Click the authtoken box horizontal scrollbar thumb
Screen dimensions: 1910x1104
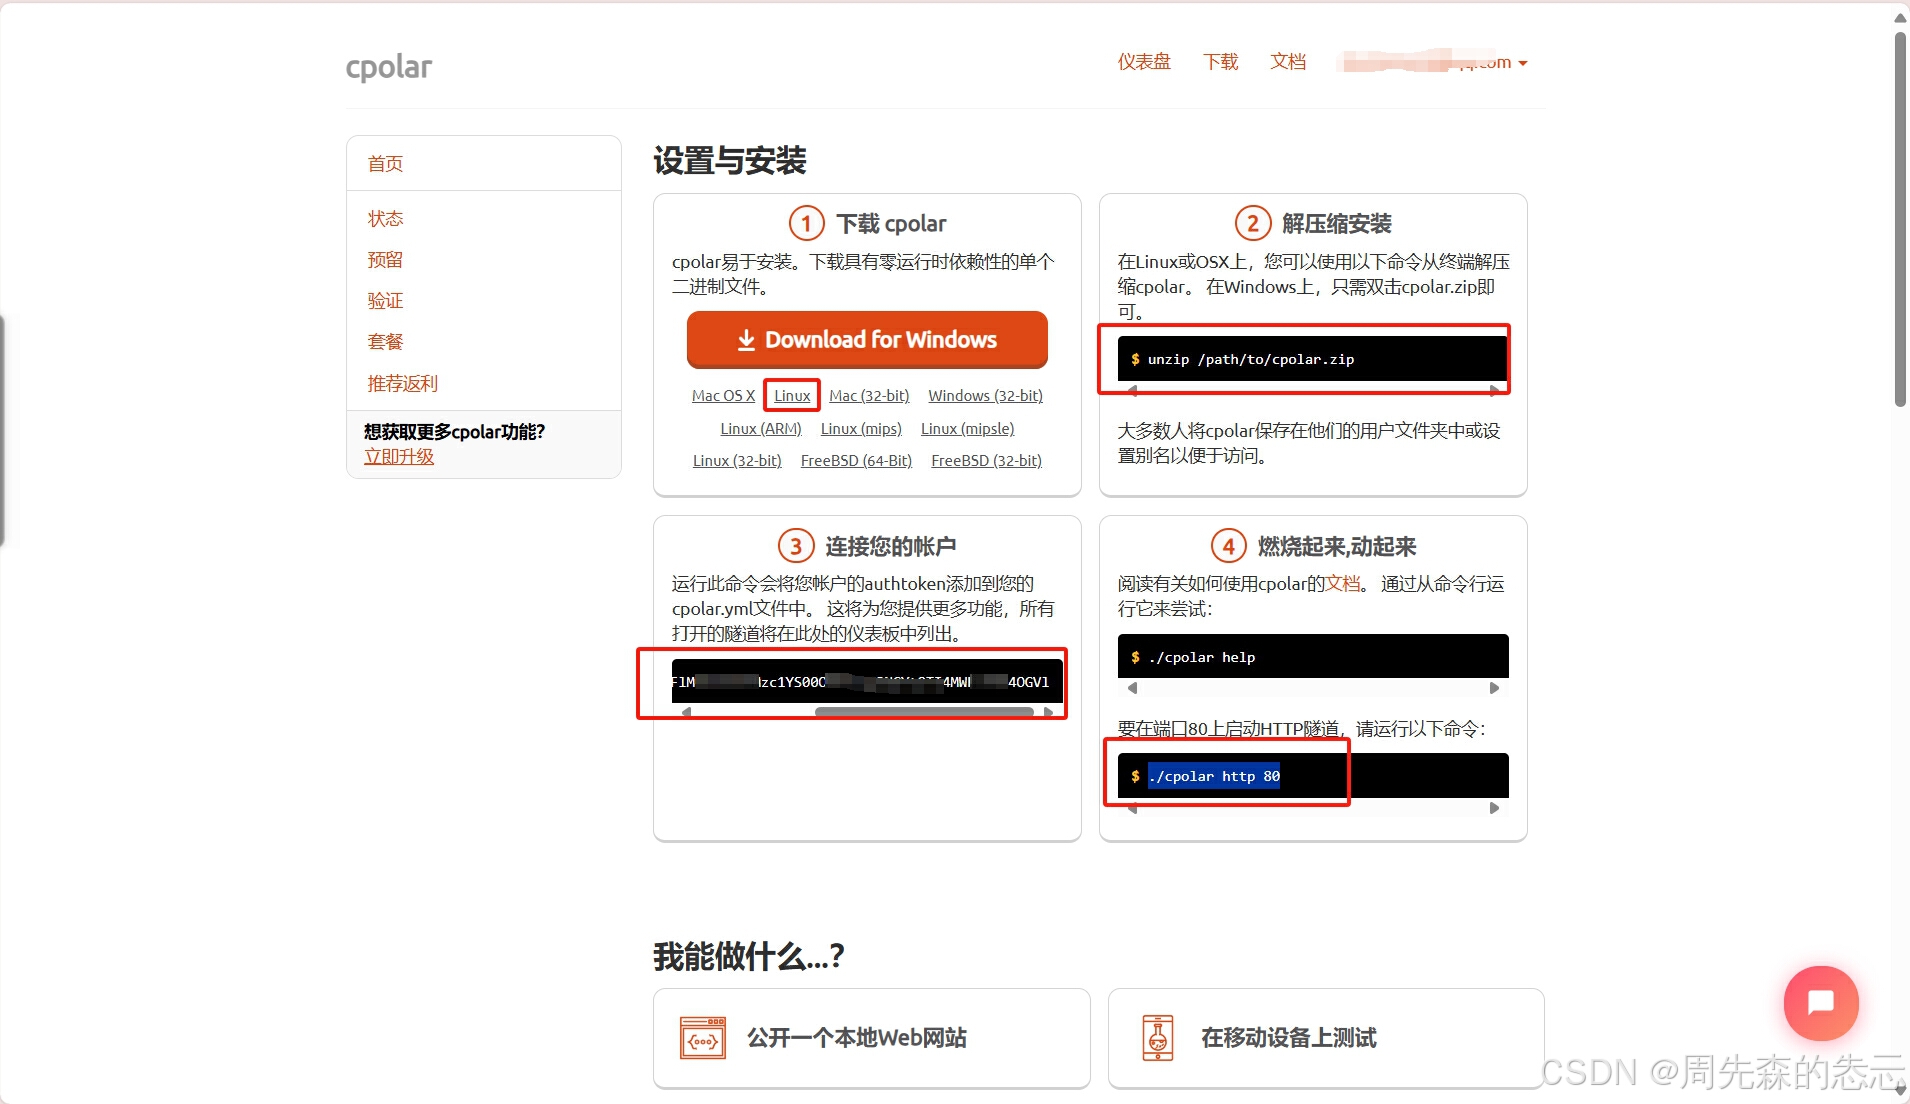pos(924,712)
